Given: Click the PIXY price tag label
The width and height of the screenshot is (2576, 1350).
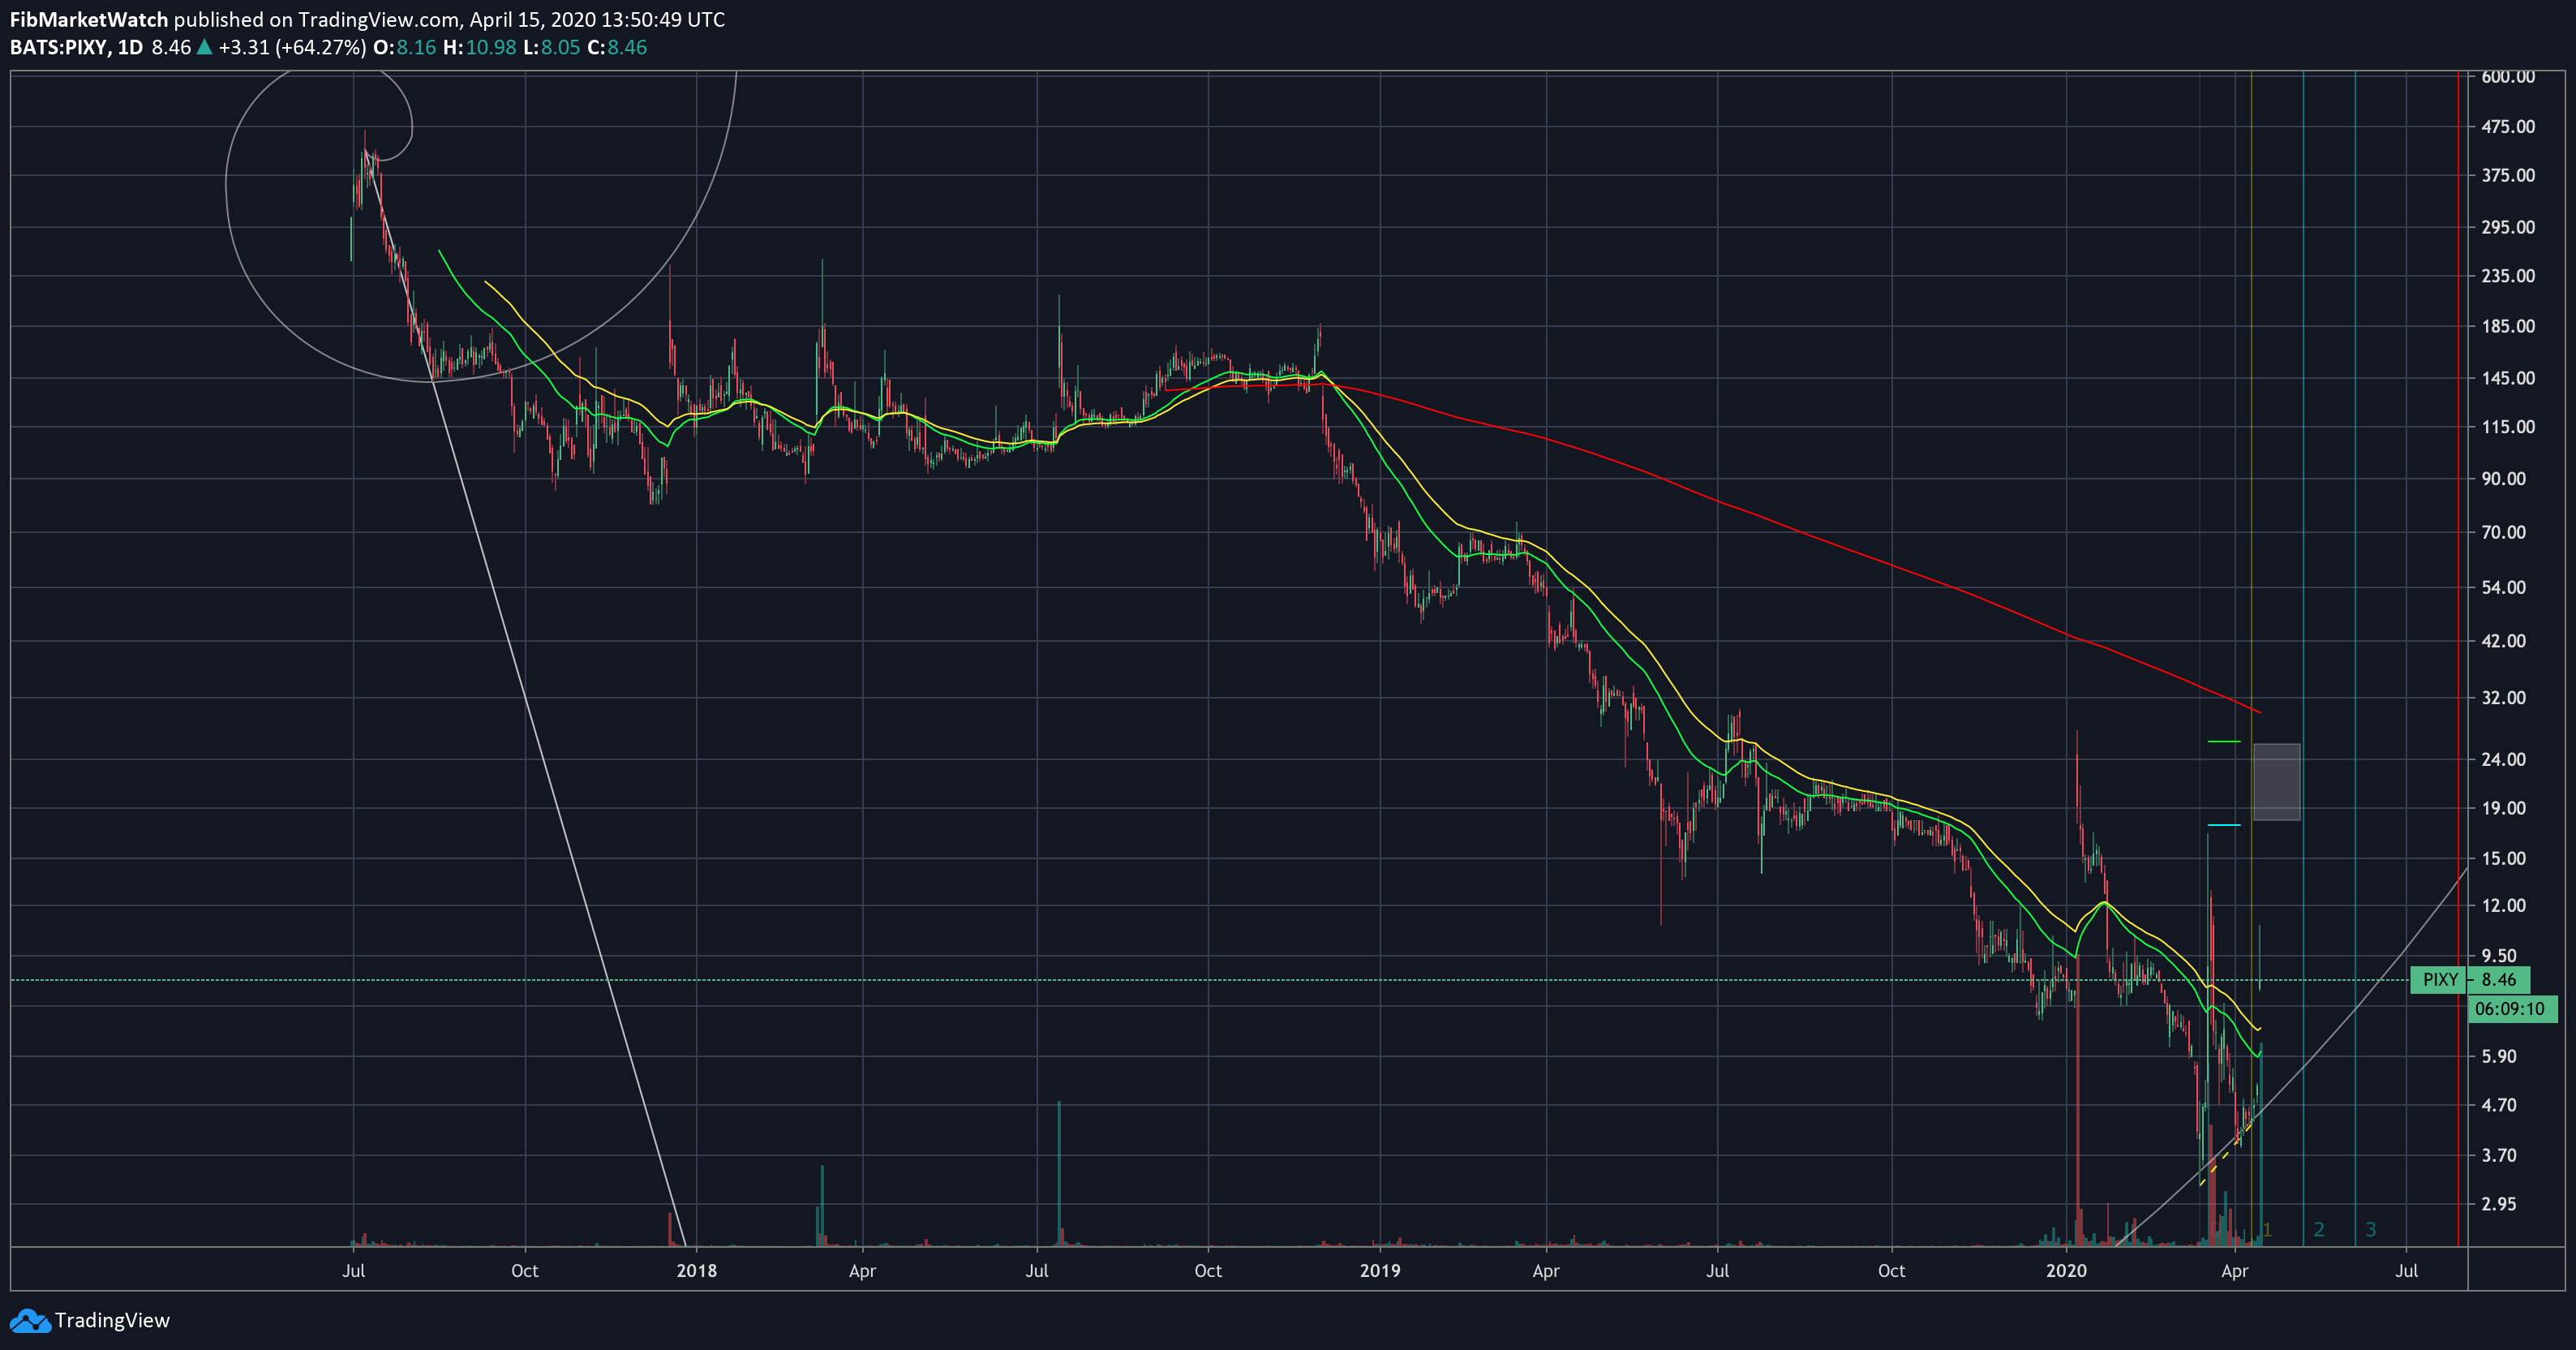Looking at the screenshot, I should (x=2440, y=980).
